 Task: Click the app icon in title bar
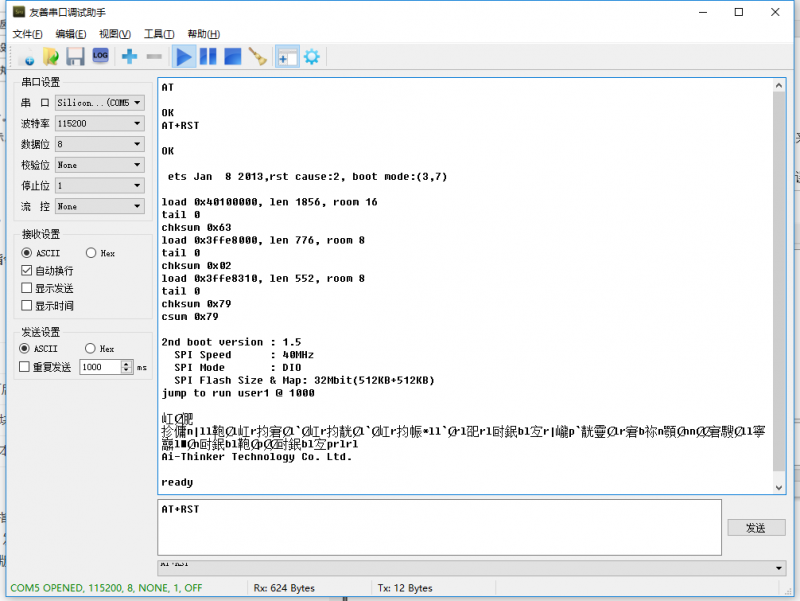19,12
